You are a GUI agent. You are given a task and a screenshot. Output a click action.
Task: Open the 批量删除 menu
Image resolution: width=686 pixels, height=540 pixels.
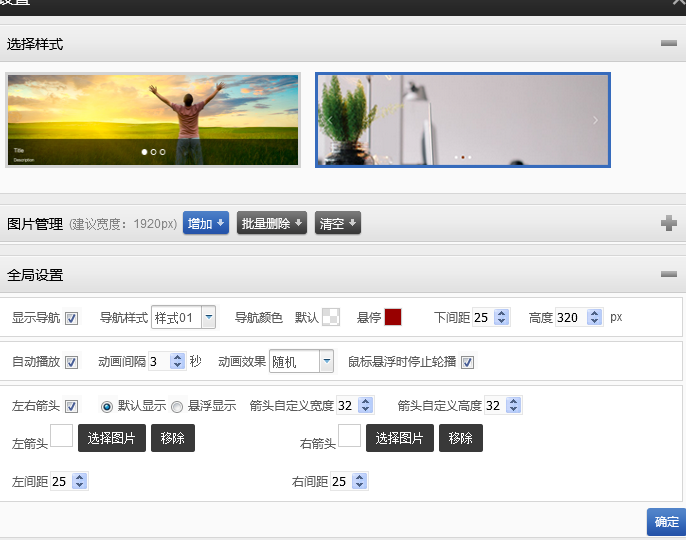271,223
